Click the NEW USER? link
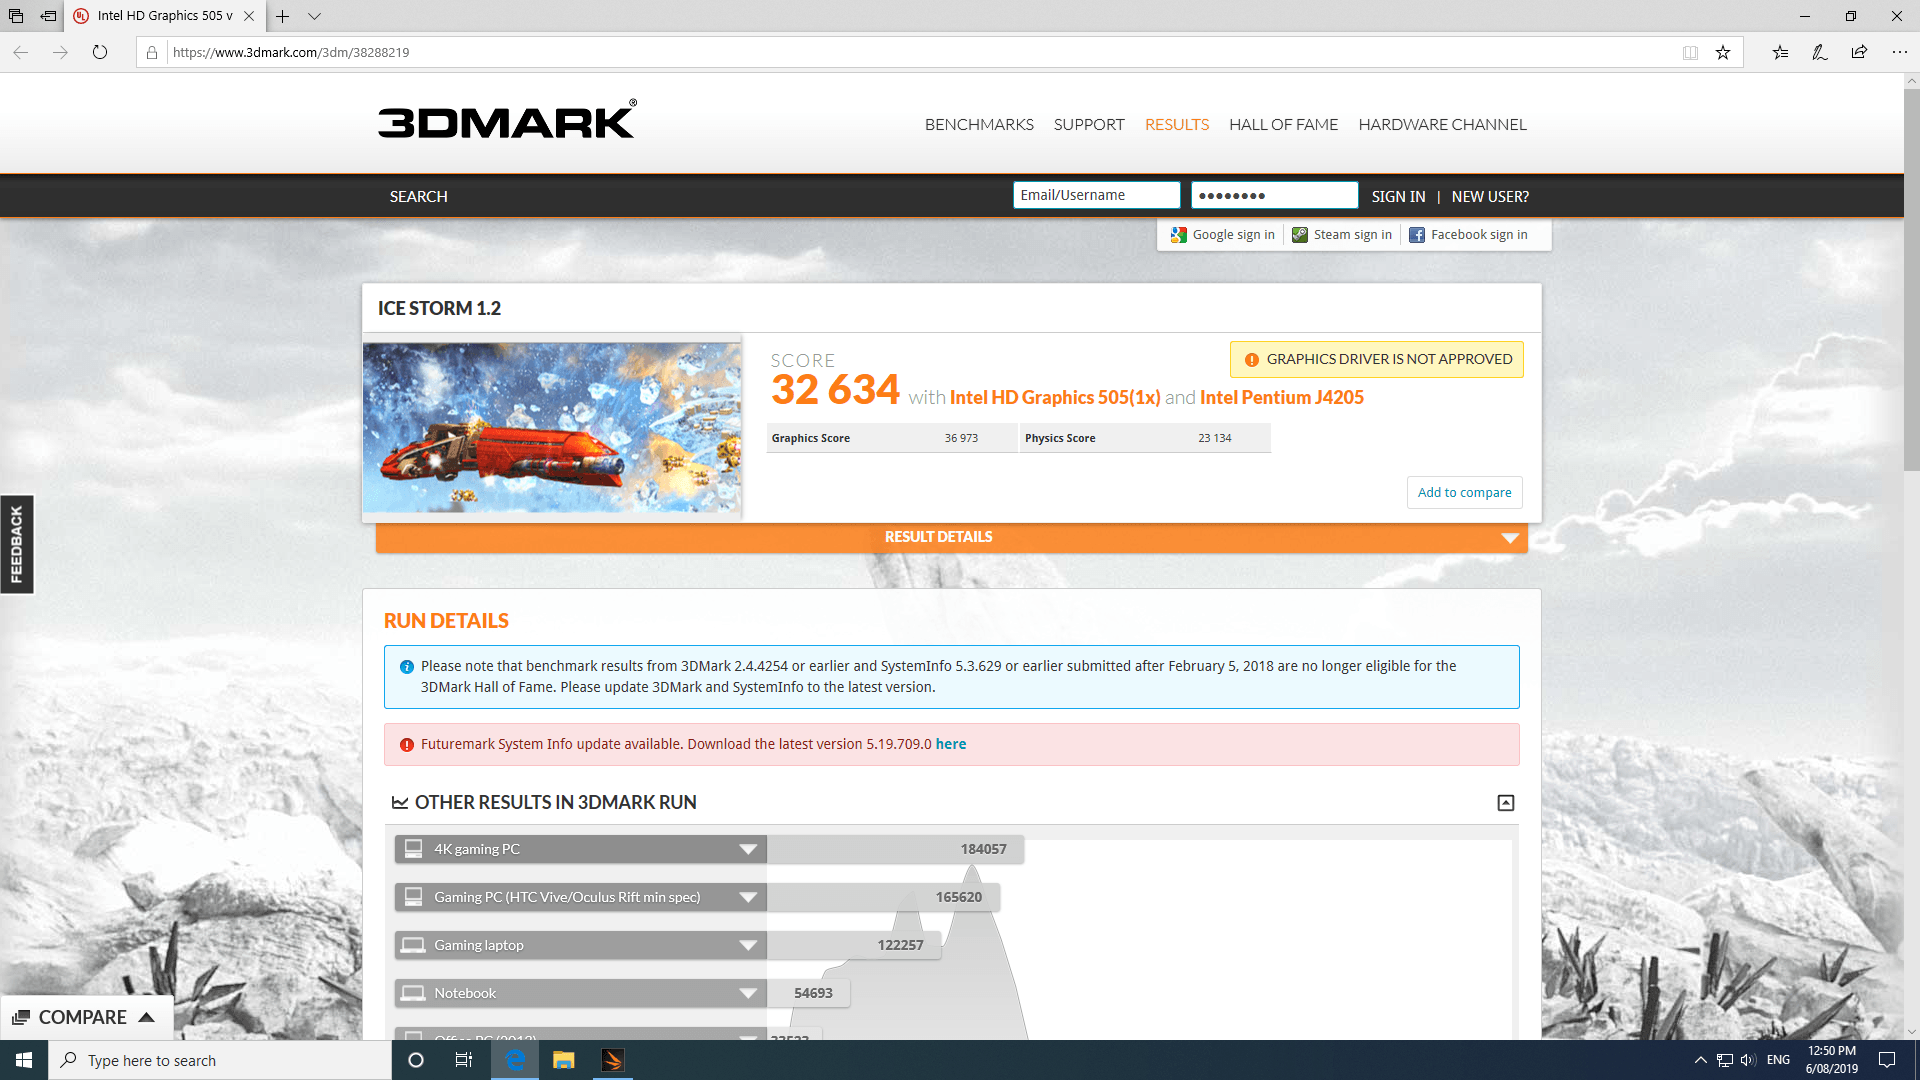The image size is (1920, 1080). 1490,197
